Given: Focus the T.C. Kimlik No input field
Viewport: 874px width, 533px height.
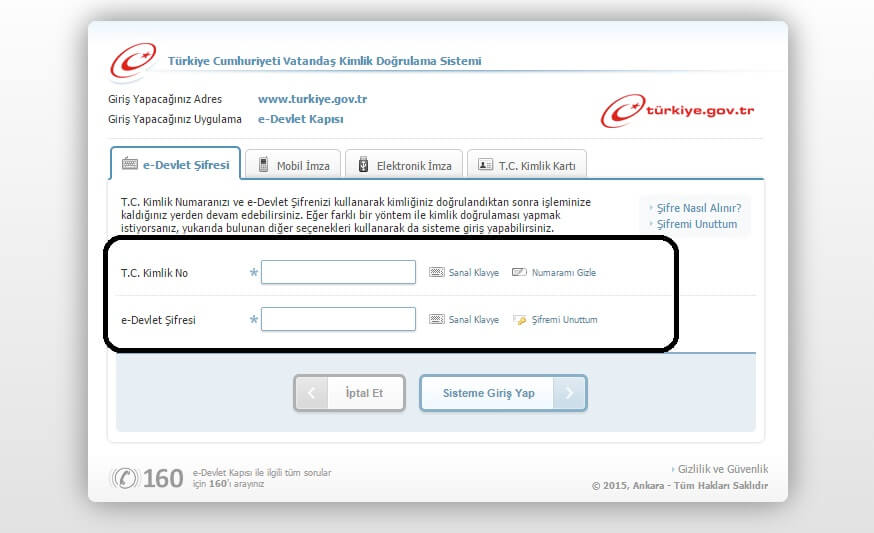Looking at the screenshot, I should 338,272.
